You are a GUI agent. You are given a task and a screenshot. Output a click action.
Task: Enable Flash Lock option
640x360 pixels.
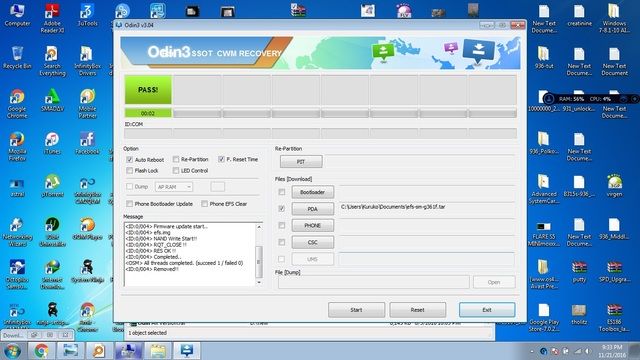tap(130, 170)
